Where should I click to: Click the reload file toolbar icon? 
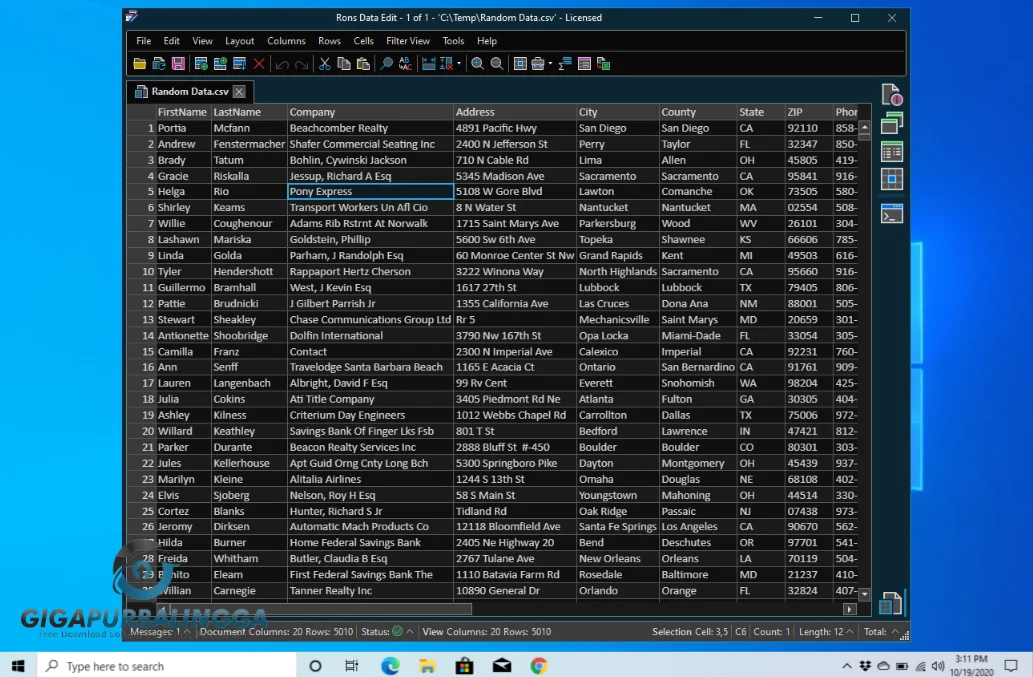159,64
